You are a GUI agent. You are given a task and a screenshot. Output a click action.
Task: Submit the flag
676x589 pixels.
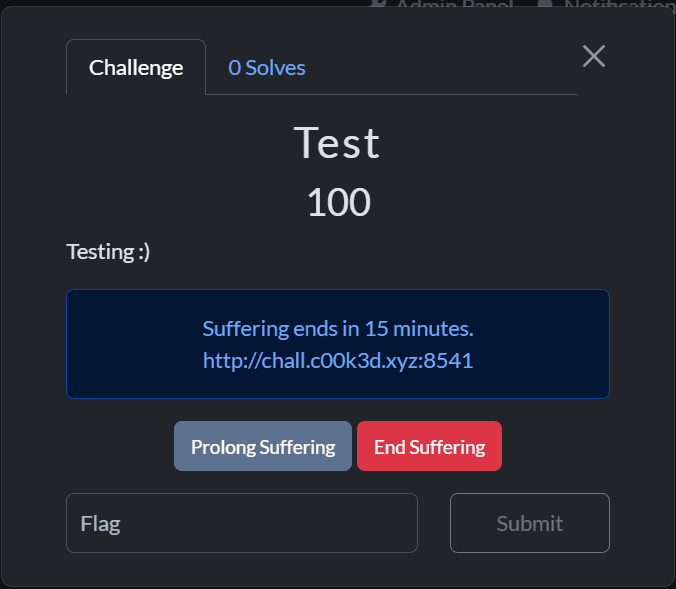(x=529, y=523)
